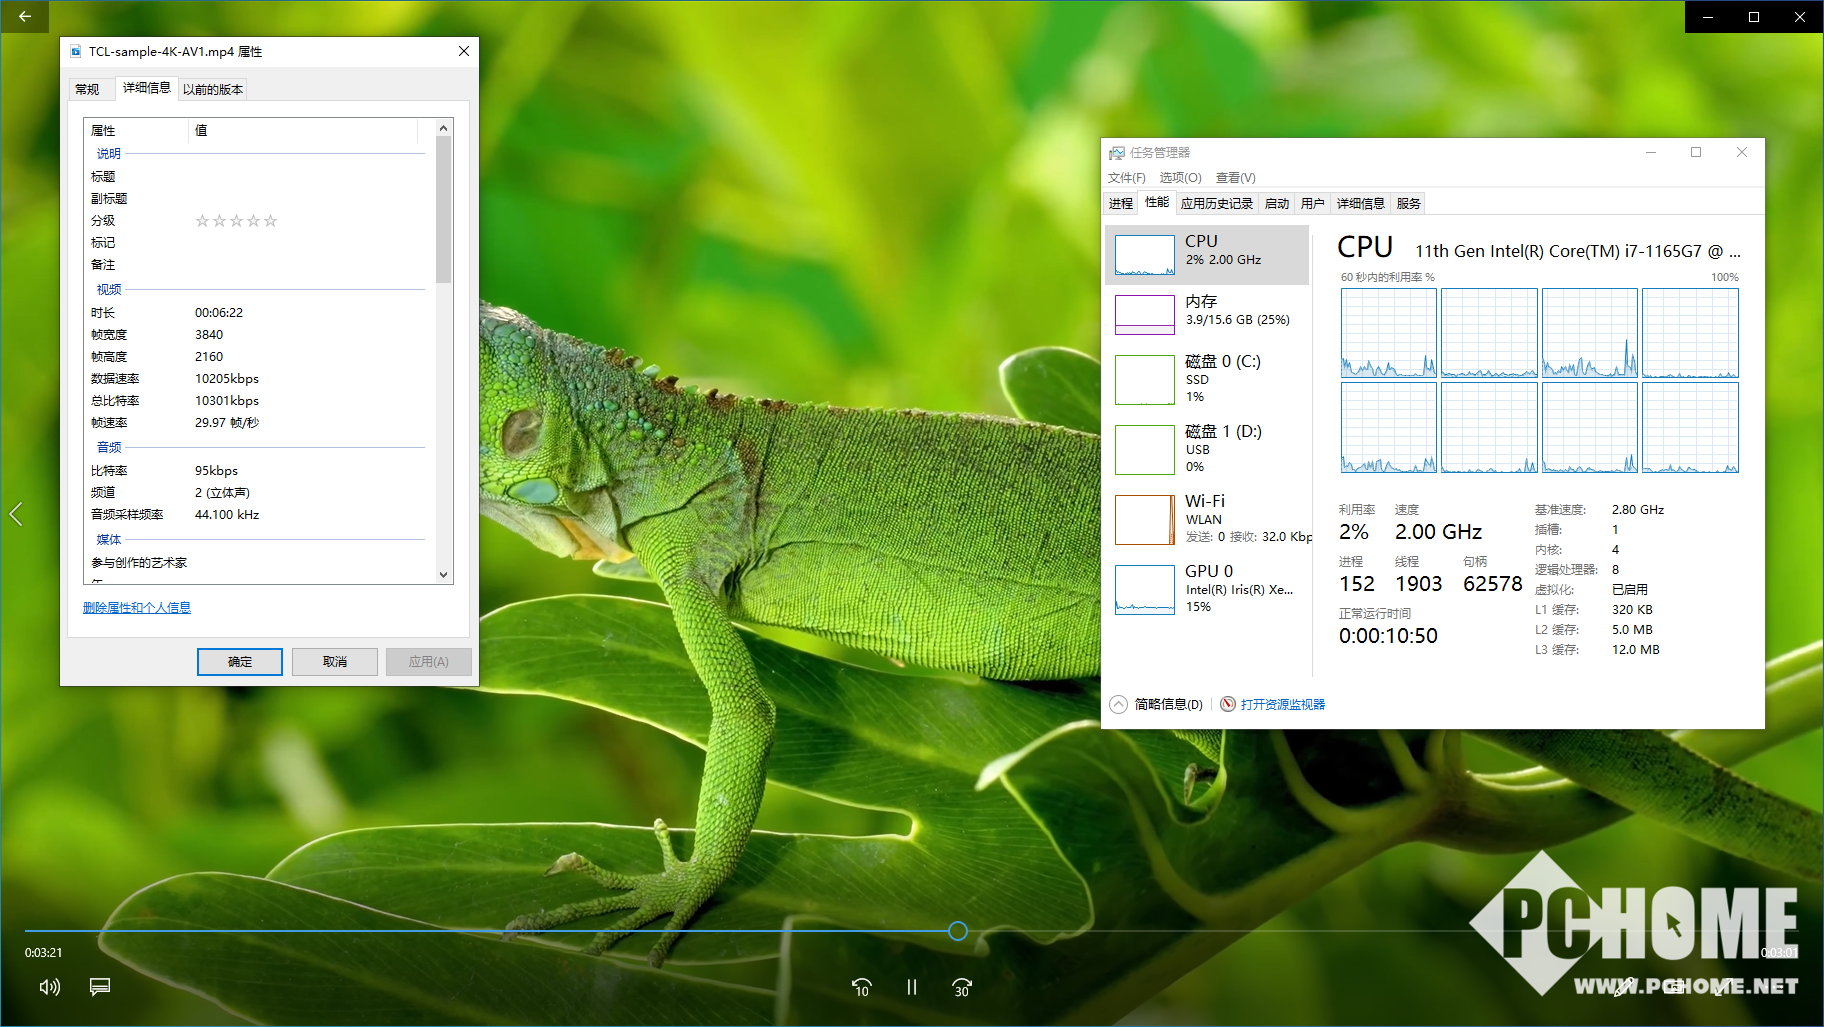The image size is (1824, 1027).
Task: Select the 内存 memory graph thumbnail
Action: tap(1145, 315)
